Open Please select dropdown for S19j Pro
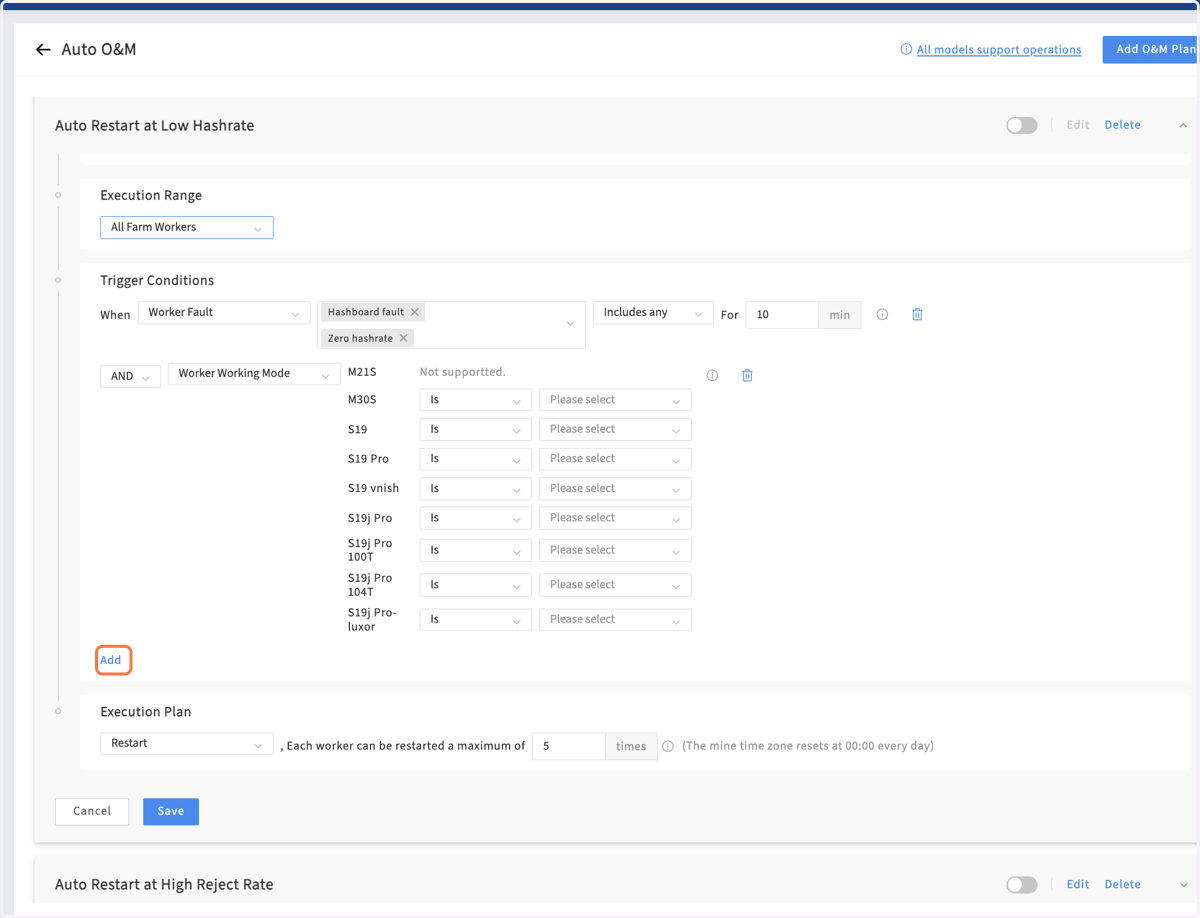This screenshot has height=918, width=1200. pos(615,518)
